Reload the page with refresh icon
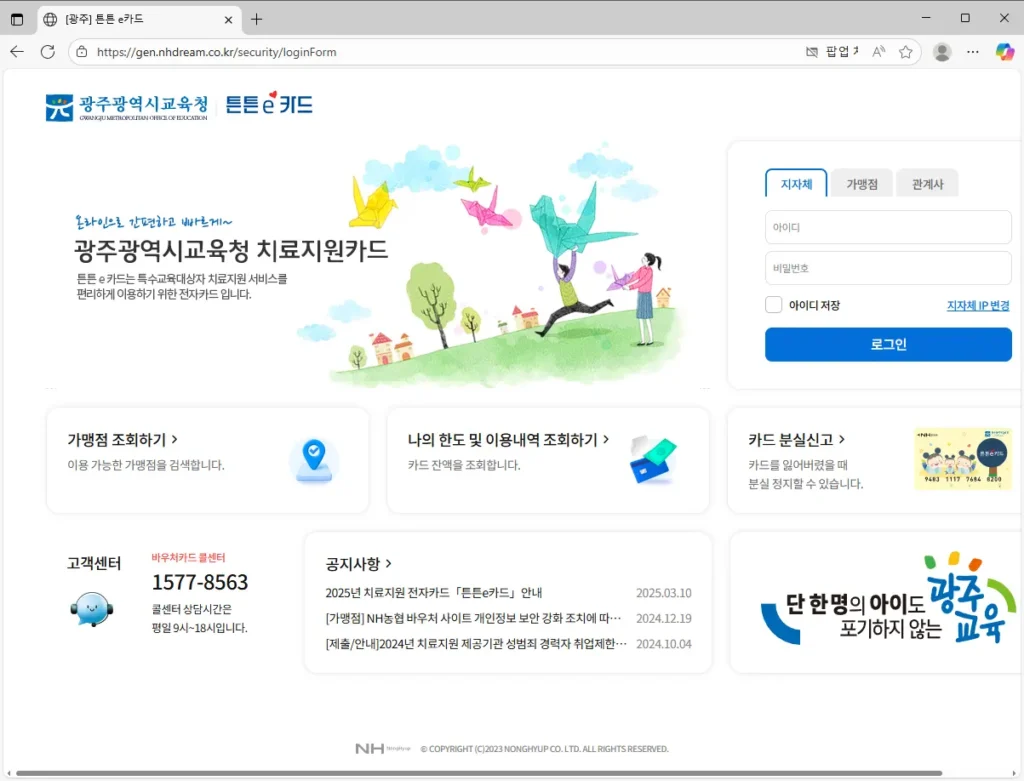The width and height of the screenshot is (1024, 781). (47, 52)
